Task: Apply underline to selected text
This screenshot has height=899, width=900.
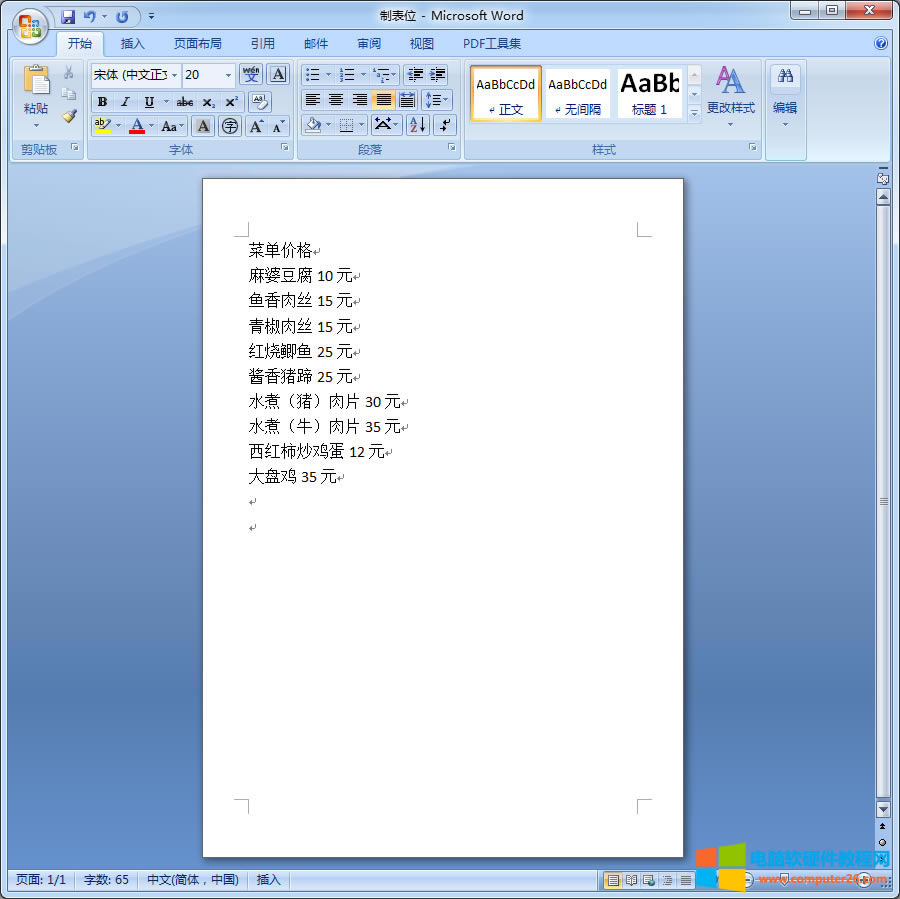Action: [x=145, y=101]
